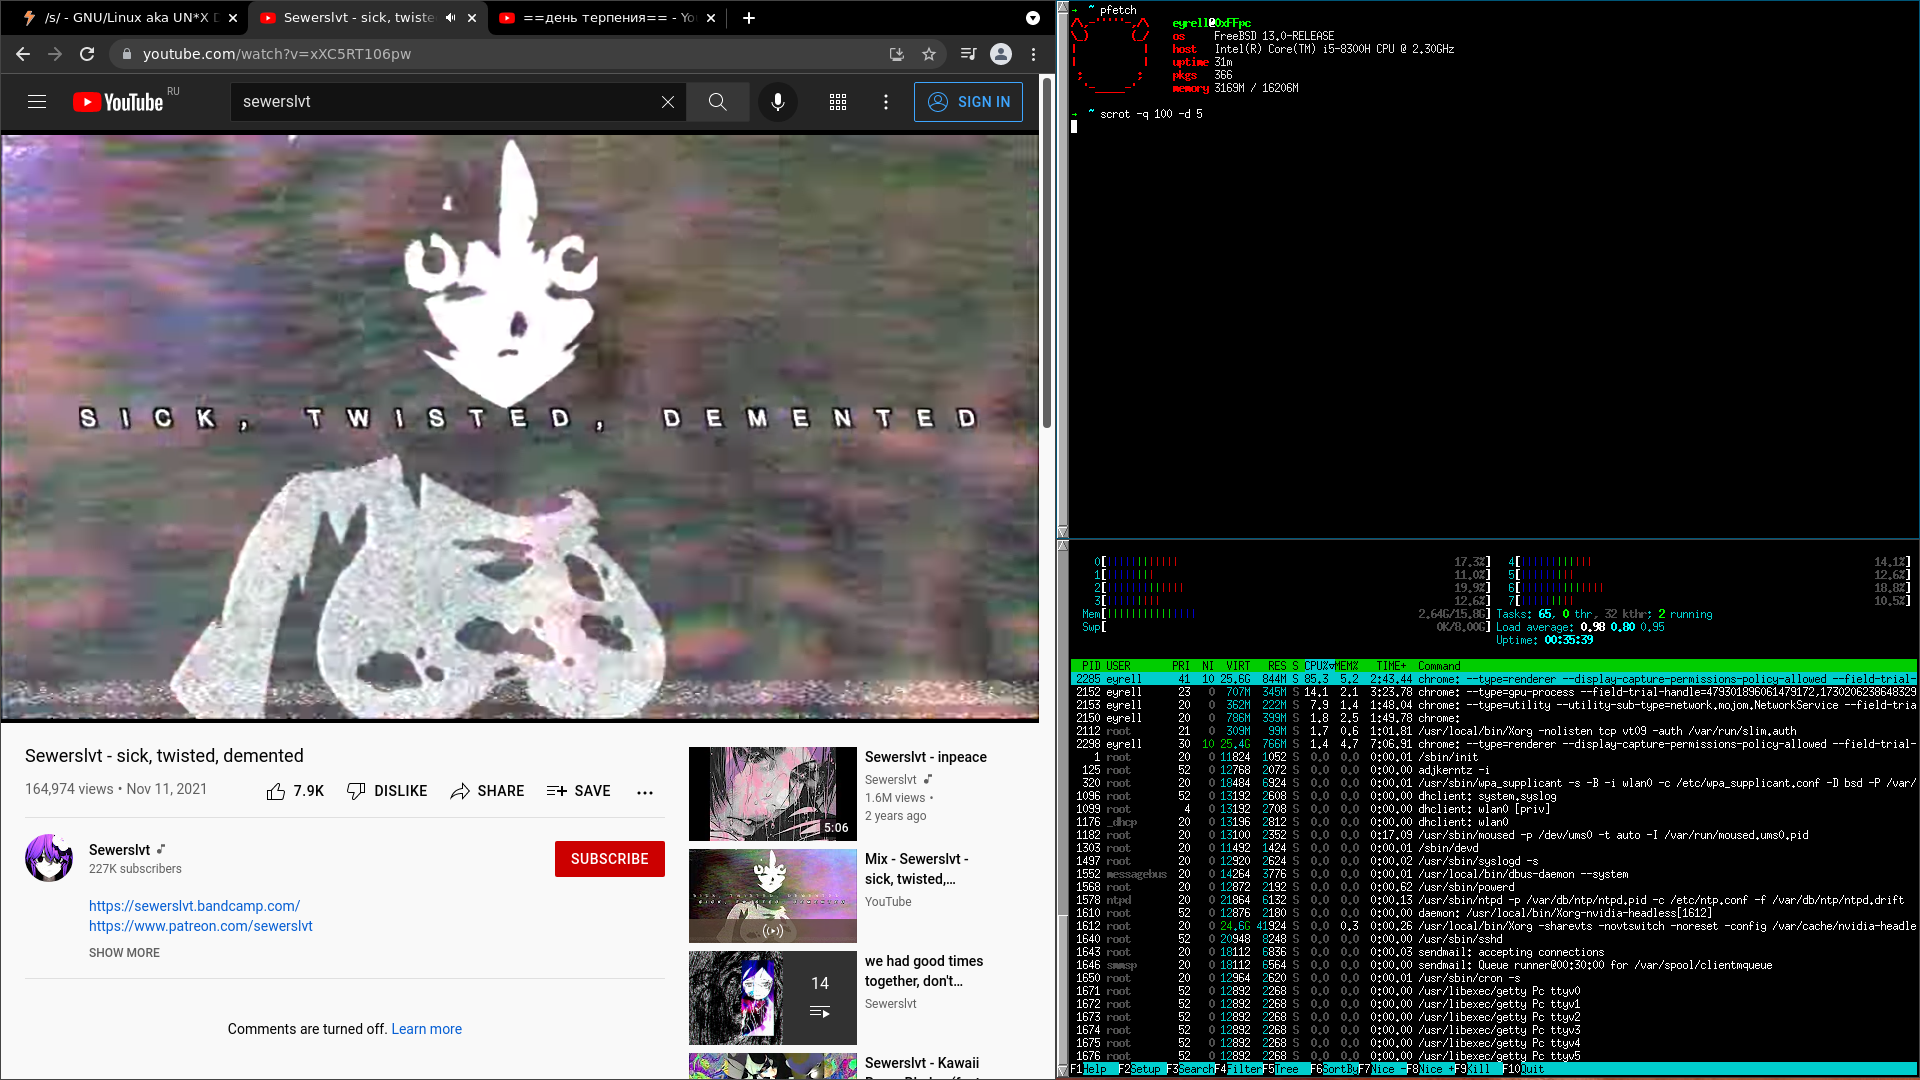Open new browser tab
Image resolution: width=1920 pixels, height=1080 pixels.
[x=749, y=18]
